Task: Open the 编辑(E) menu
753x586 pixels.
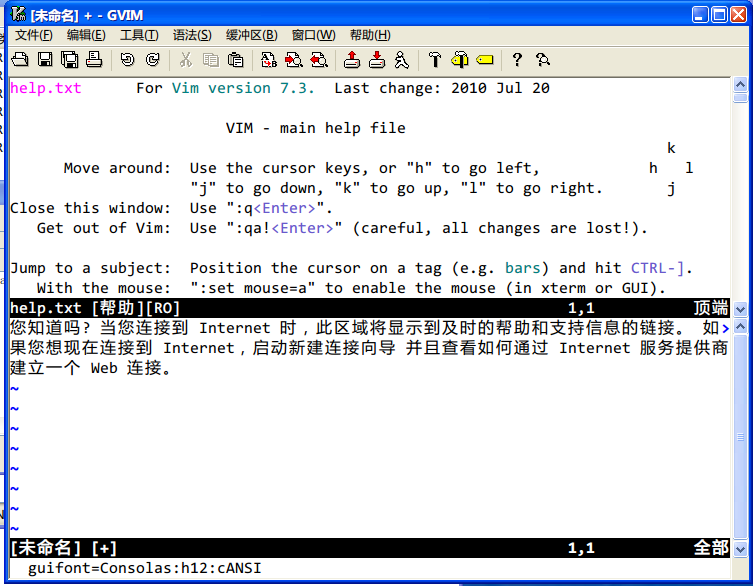Action: 86,35
